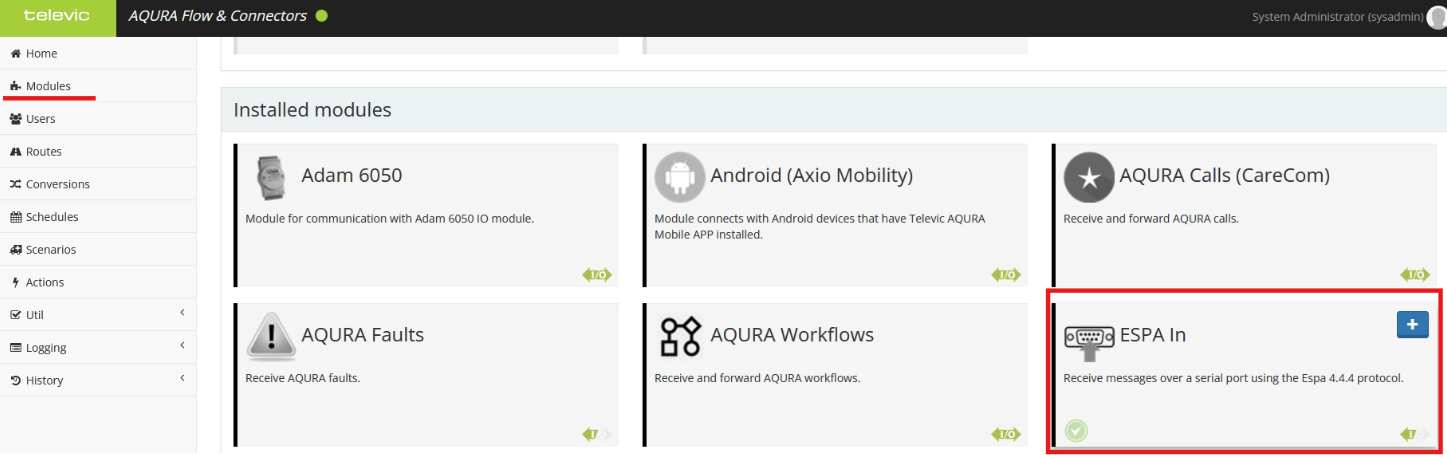1447x455 pixels.
Task: Open the Scenarios section in the sidebar
Action: 50,250
